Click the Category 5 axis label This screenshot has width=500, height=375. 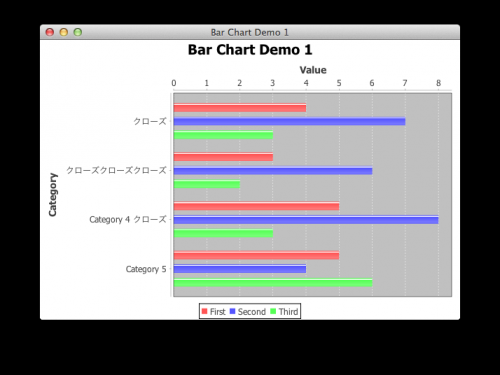tap(146, 269)
